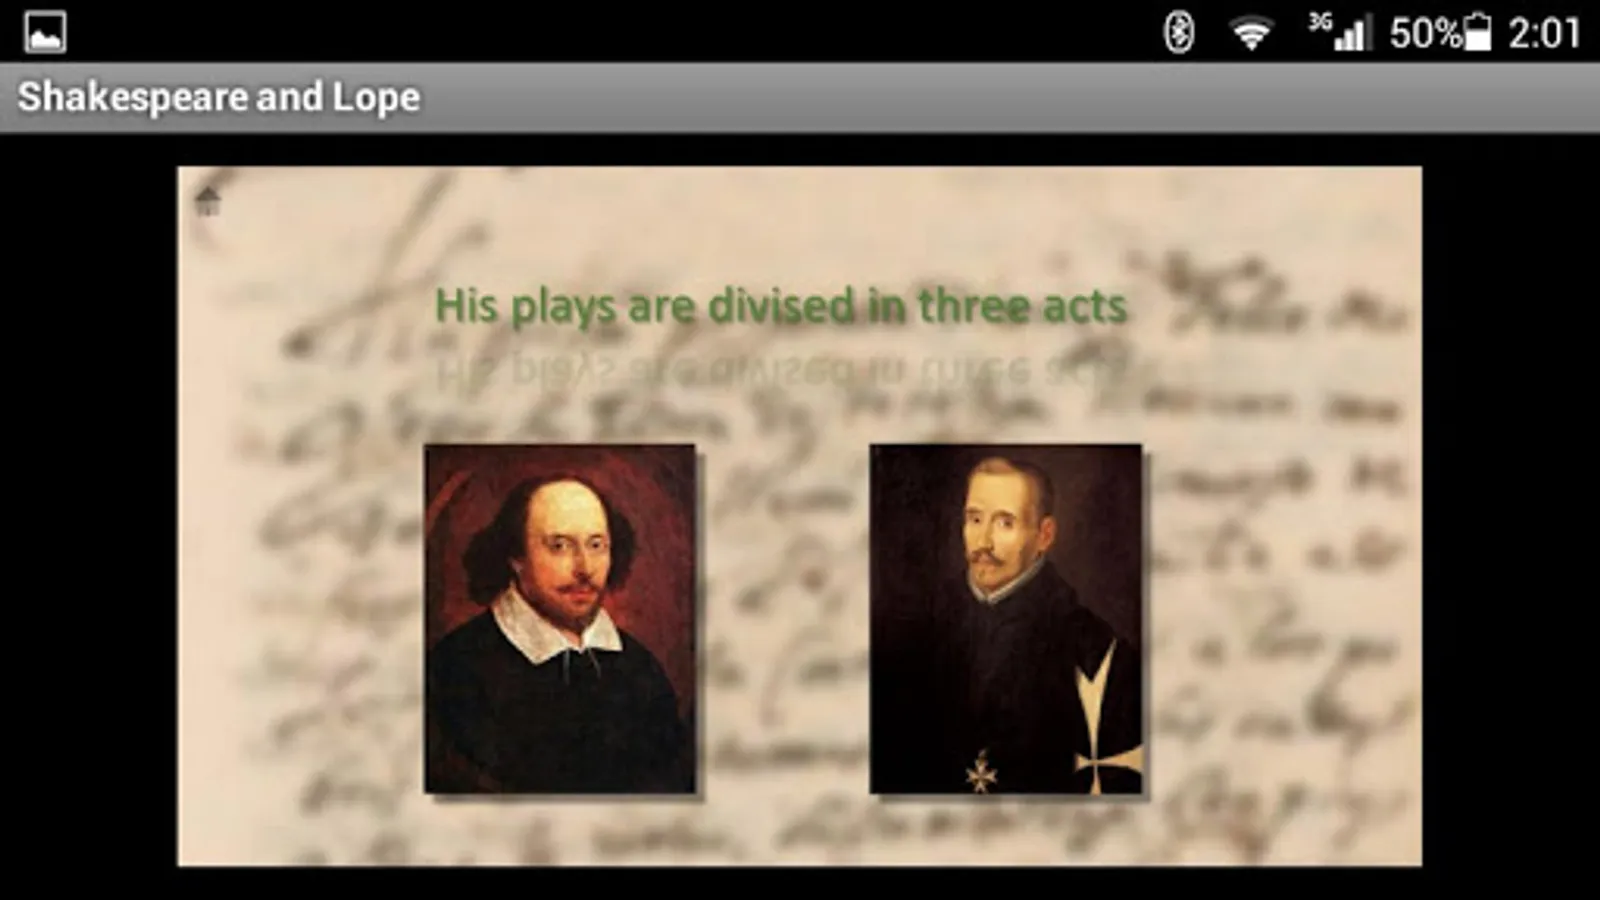Tap the 3G mobile signal indicator

[x=1338, y=32]
